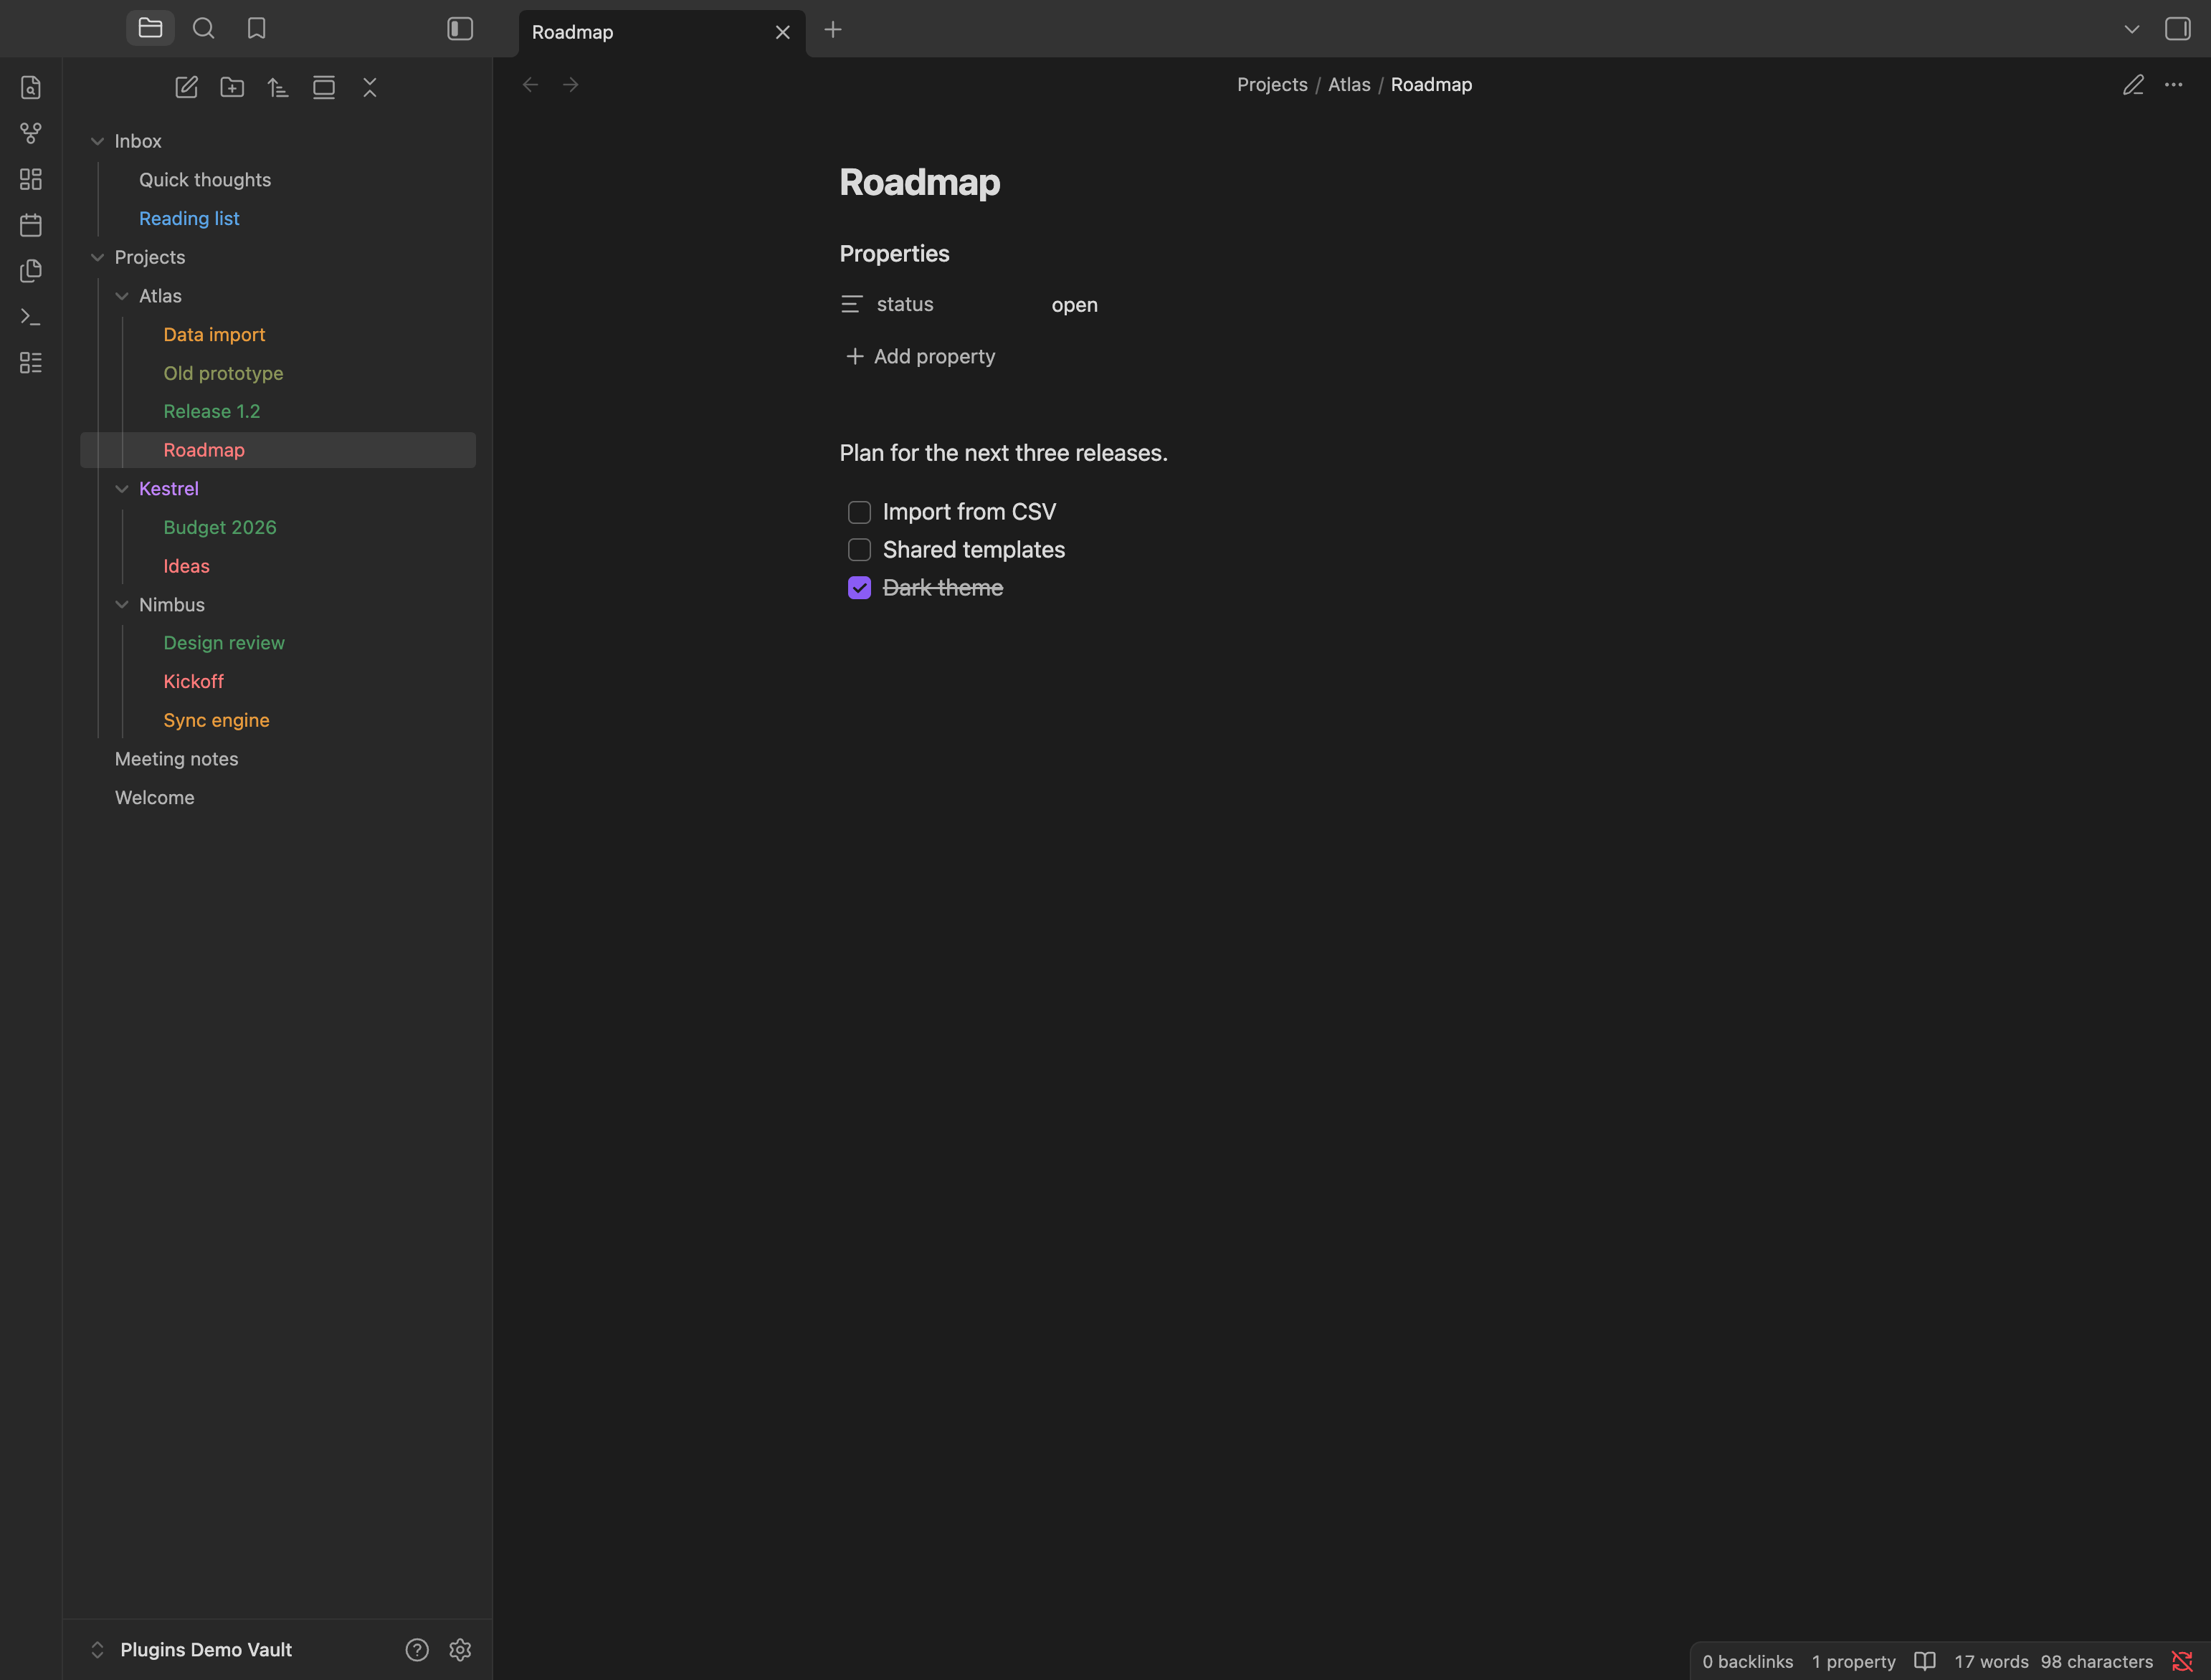Viewport: 2211px width, 1680px height.
Task: Check the Import from CSV checkbox
Action: (859, 512)
